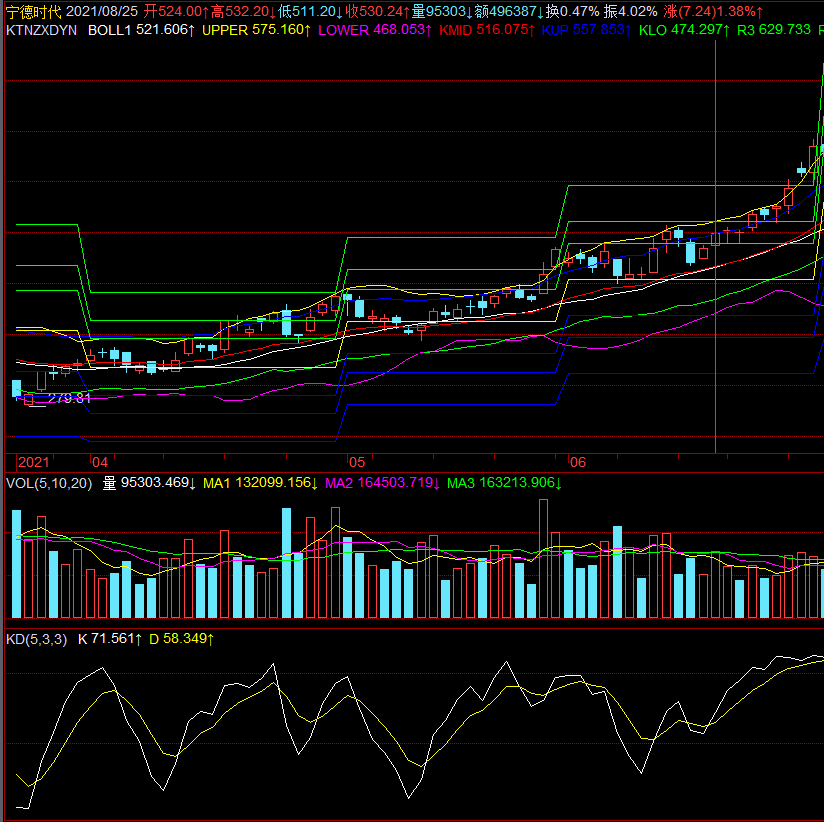
Task: Click the yellow MA1 132099.156 readout
Action: tap(261, 483)
